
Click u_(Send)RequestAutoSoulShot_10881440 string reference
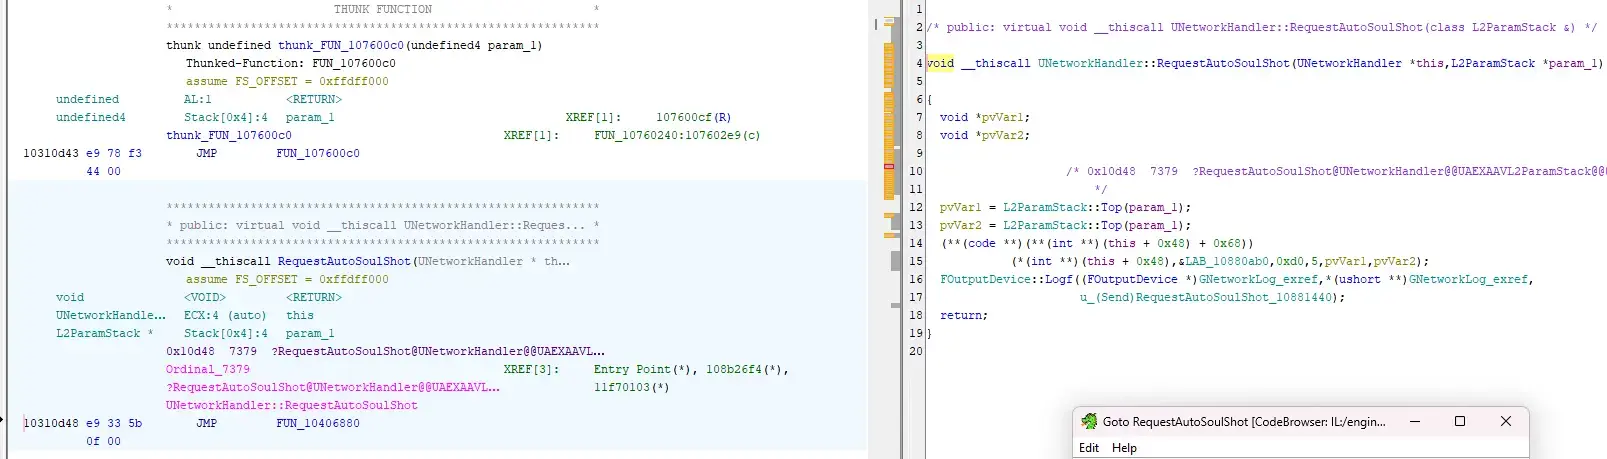click(x=1208, y=297)
